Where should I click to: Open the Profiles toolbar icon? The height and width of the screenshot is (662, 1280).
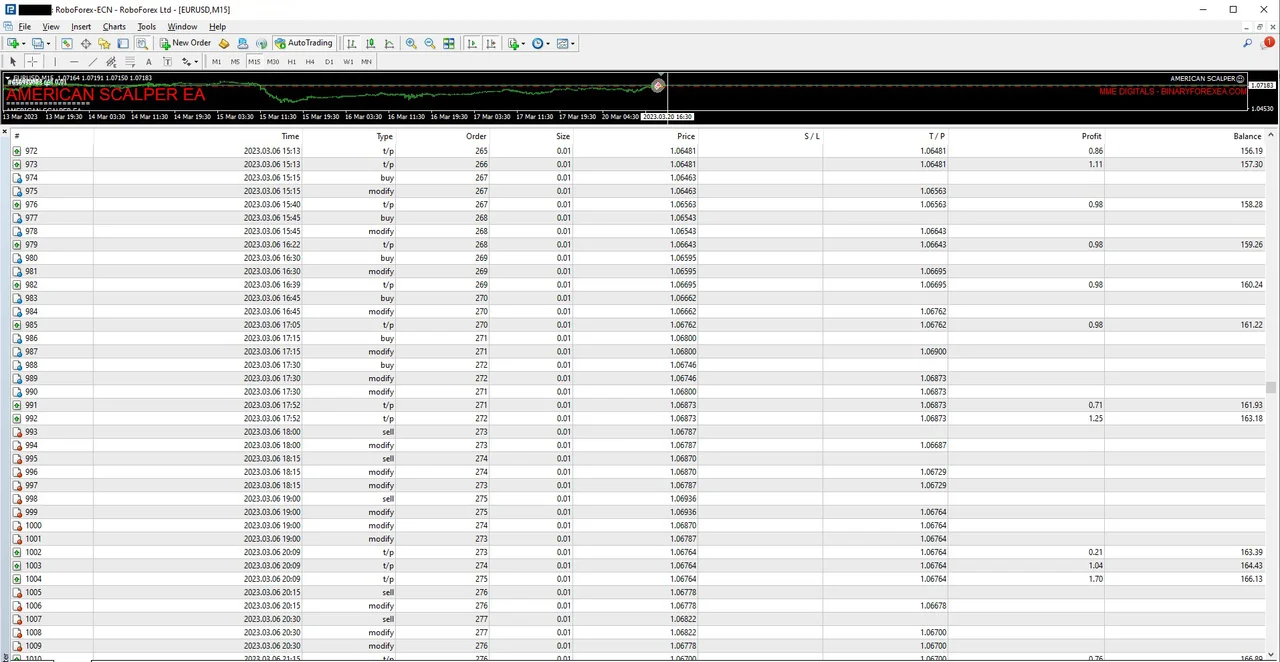coord(38,43)
